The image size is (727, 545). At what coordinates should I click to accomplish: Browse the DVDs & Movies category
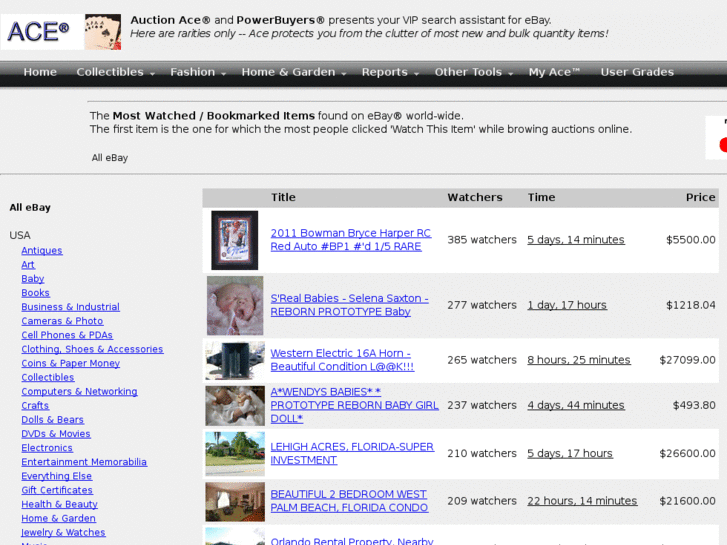coord(56,434)
